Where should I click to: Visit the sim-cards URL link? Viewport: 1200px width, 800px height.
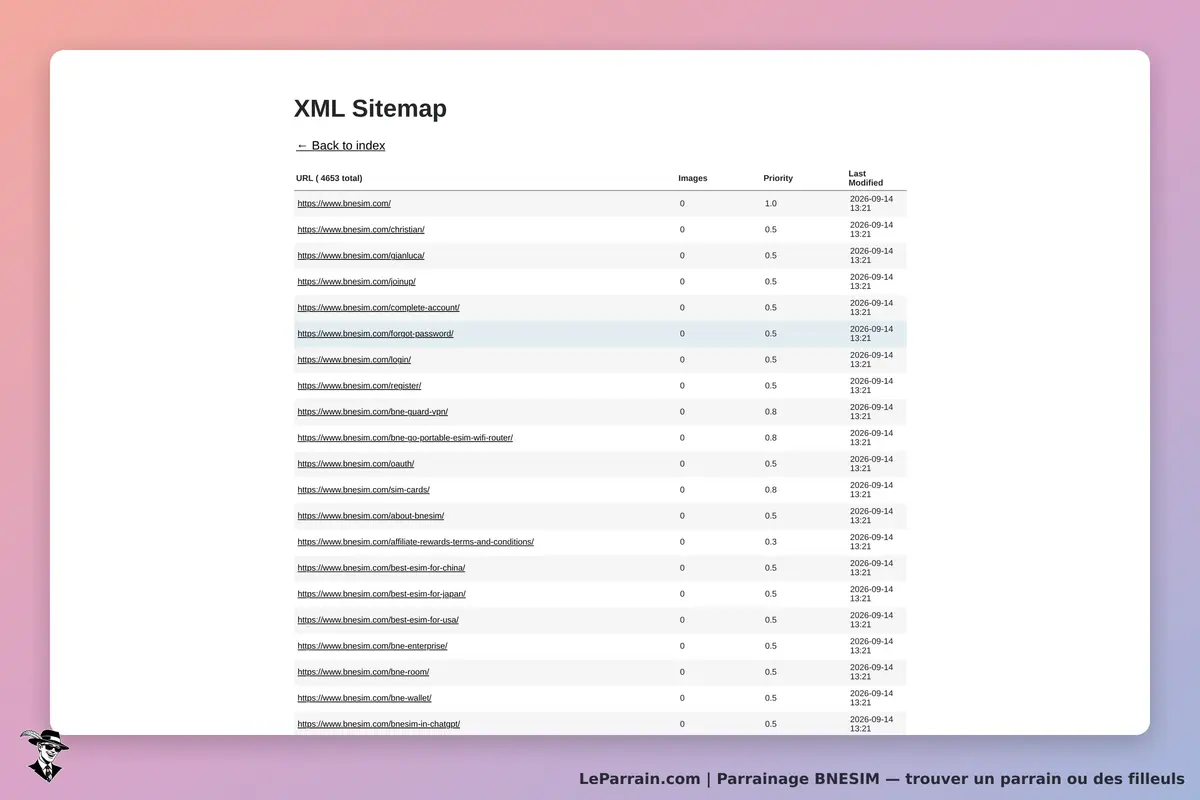pos(363,490)
